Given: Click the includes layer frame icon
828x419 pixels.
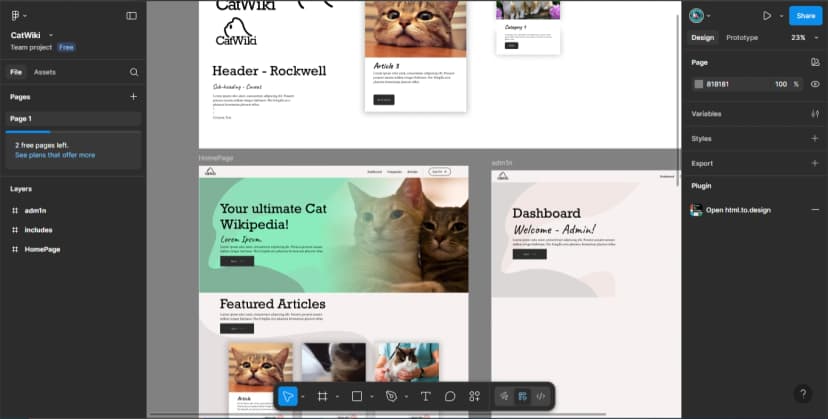Looking at the screenshot, I should (15, 230).
